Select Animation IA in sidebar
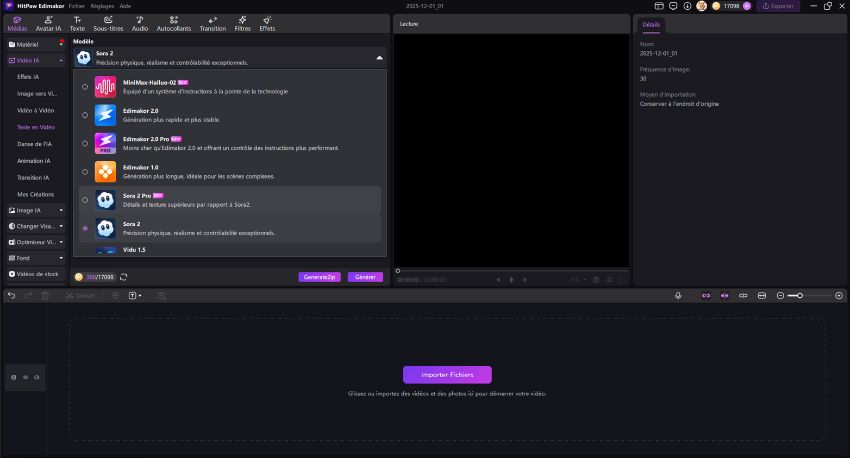Screen dimensions: 850x458 [33, 161]
